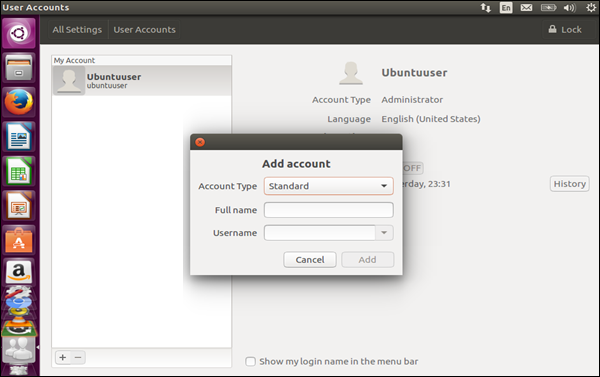Expand the Username suggestions dropdown arrow
The width and height of the screenshot is (600, 377).
pos(384,233)
